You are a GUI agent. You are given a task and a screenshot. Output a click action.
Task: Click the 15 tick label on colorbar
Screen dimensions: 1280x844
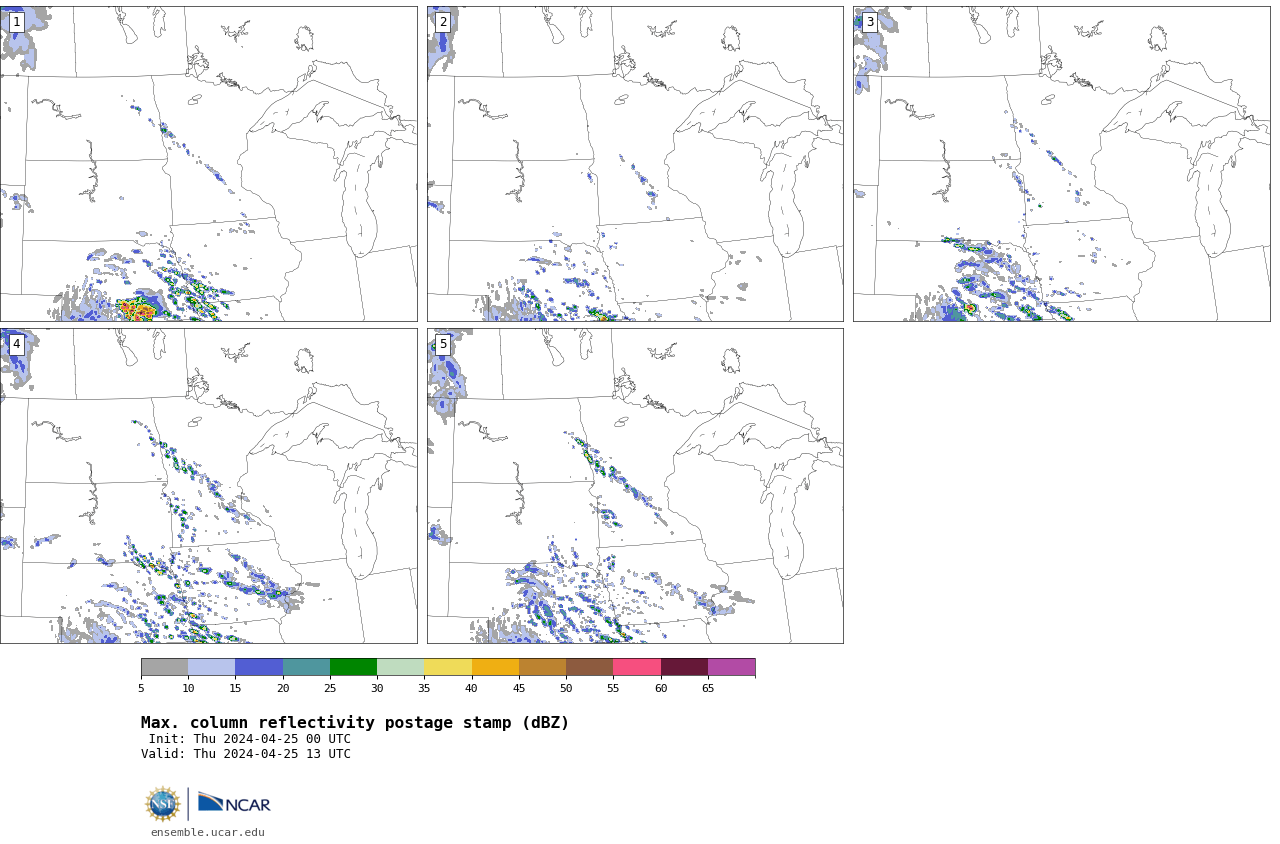pos(235,688)
